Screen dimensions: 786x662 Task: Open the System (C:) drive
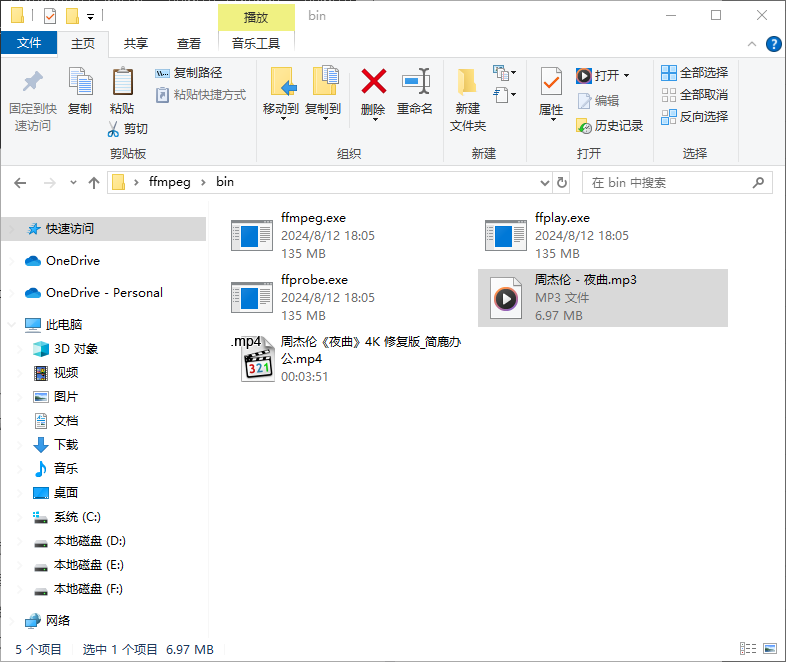[x=77, y=517]
